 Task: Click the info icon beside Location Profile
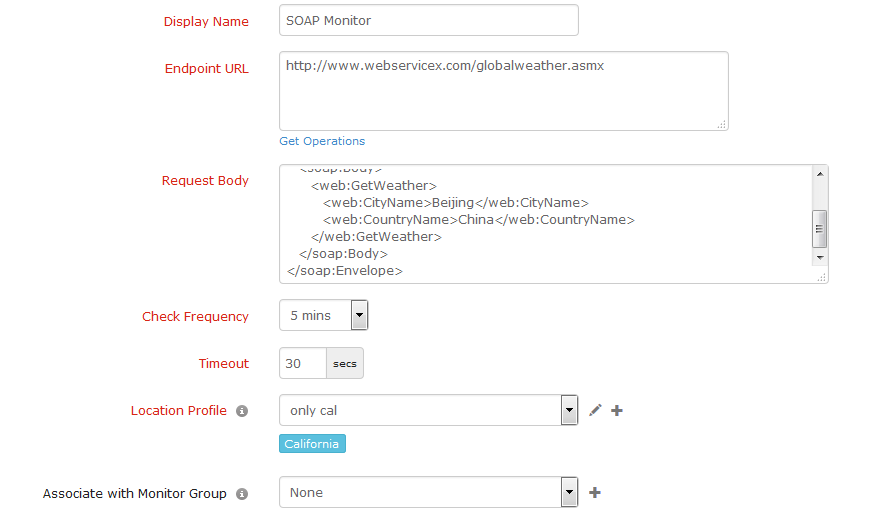[x=242, y=411]
